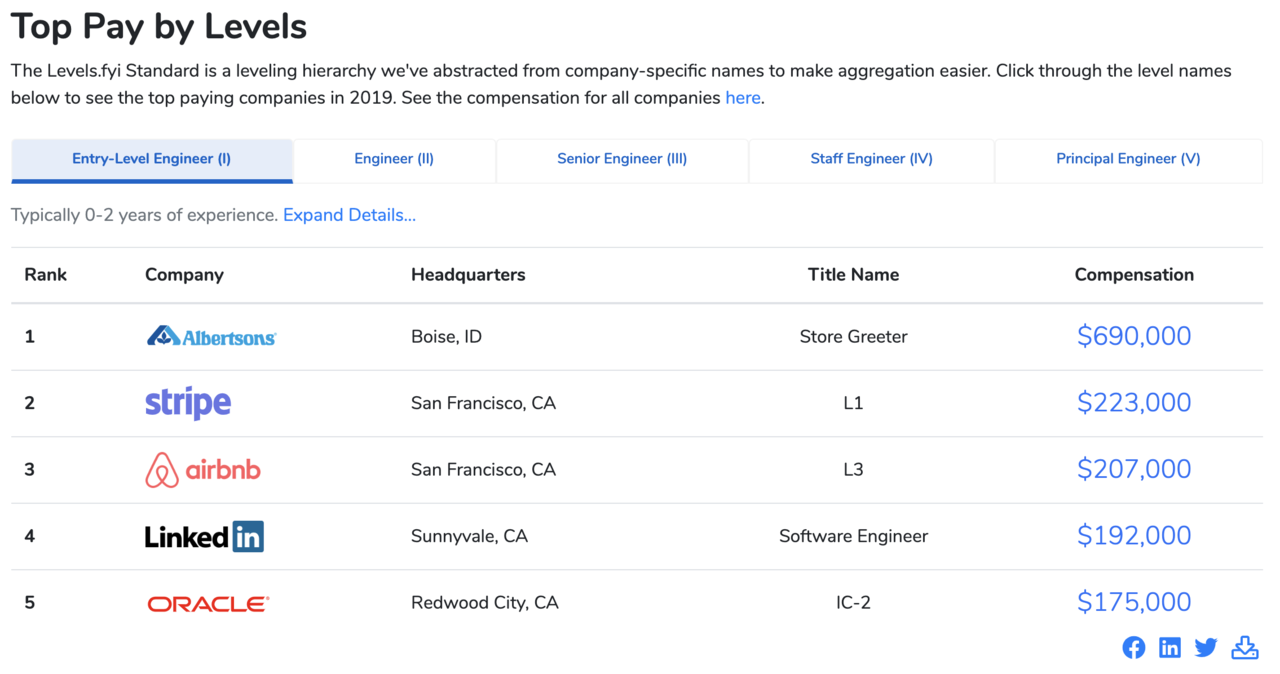This screenshot has height=674, width=1280.
Task: Select the Entry-Level Engineer (I) tab
Action: [152, 160]
